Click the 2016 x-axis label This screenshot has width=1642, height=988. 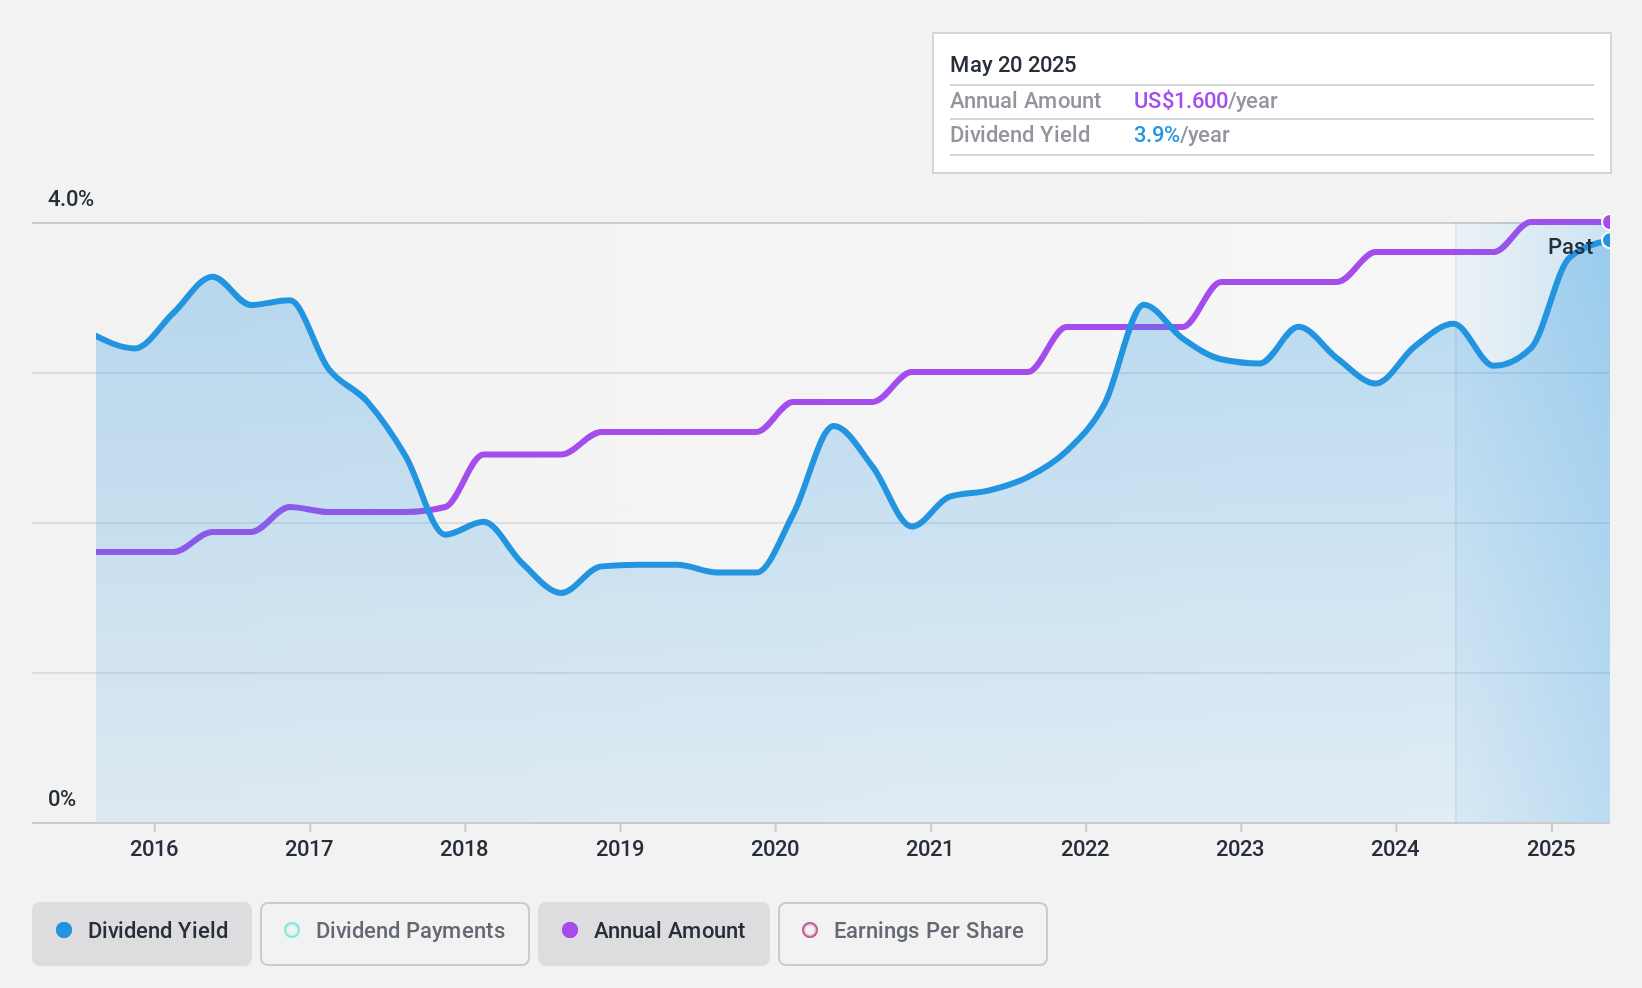[154, 849]
